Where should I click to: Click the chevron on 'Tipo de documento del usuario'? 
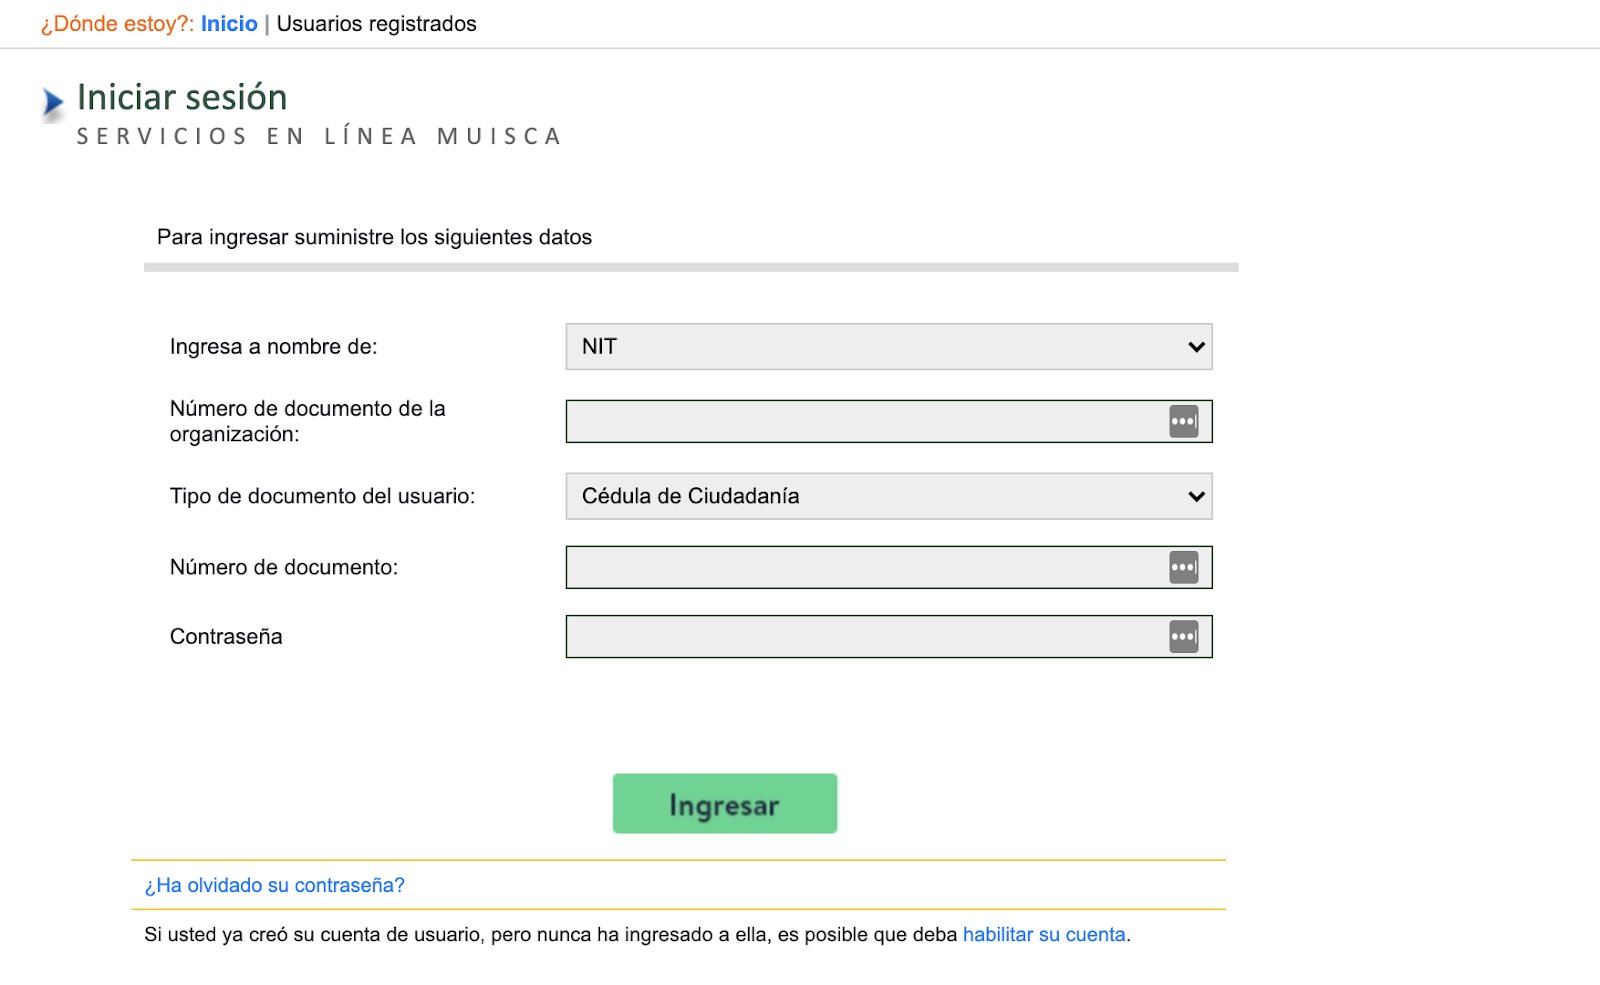(1196, 497)
